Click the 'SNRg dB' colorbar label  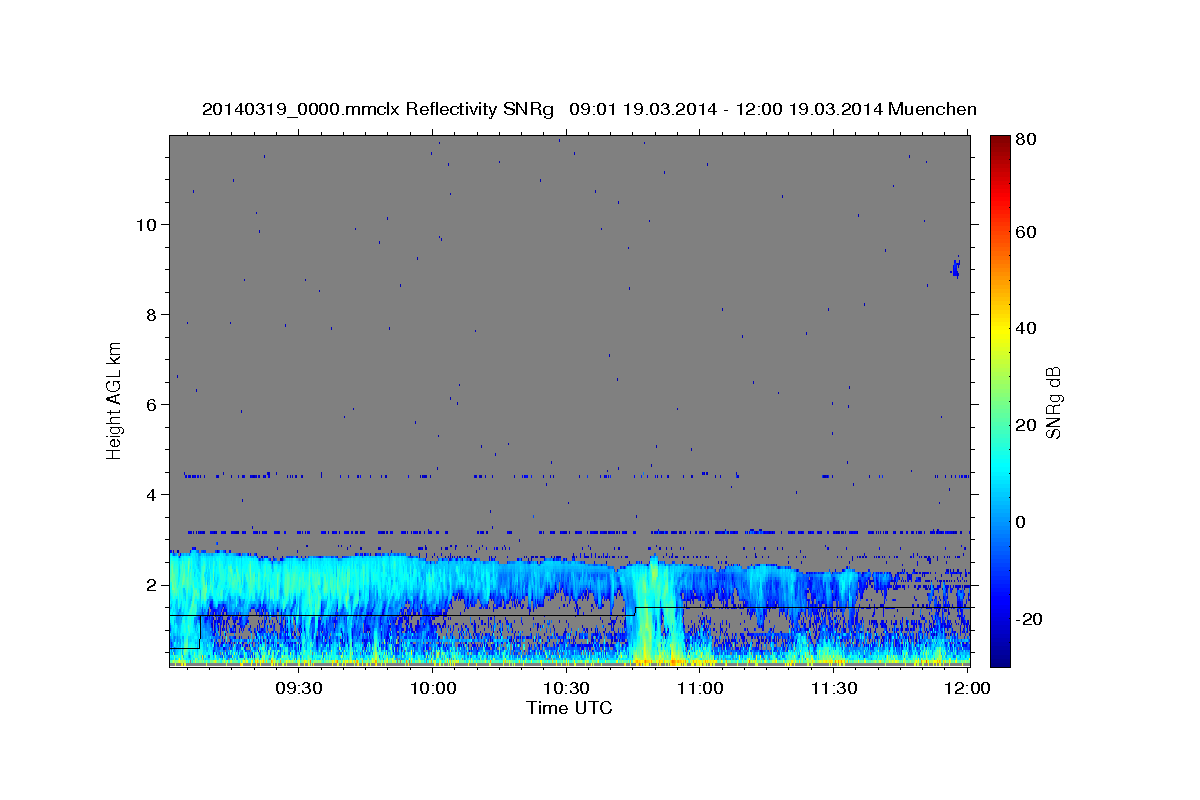(1052, 402)
